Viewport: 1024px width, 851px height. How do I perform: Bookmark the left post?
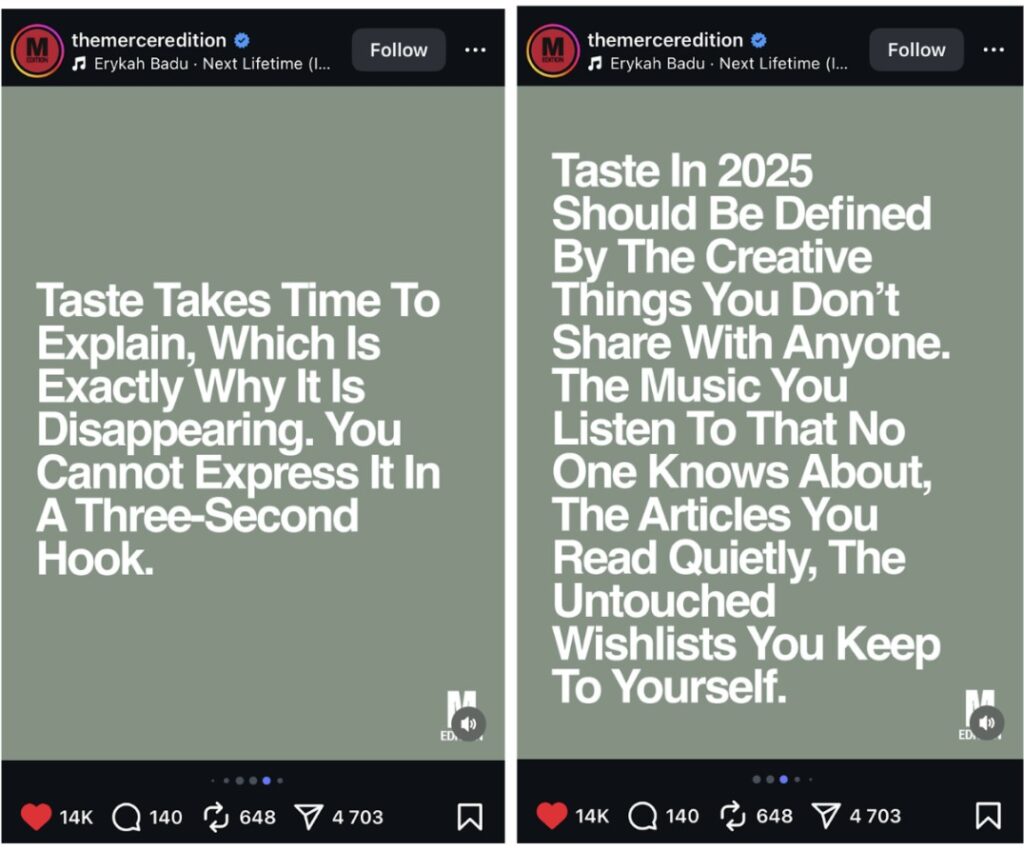coord(470,817)
